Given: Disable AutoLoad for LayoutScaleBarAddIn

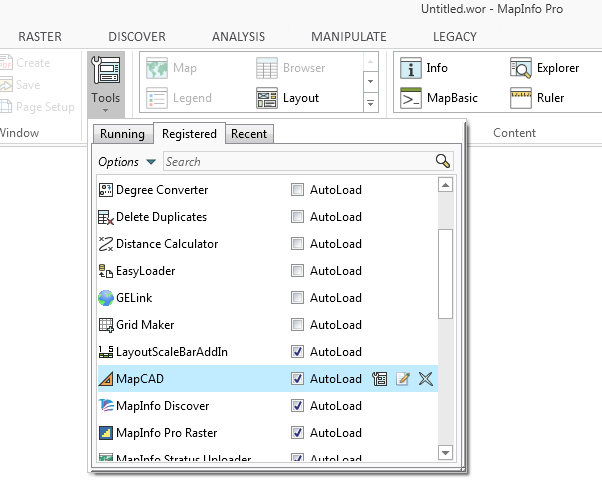Looking at the screenshot, I should [x=298, y=352].
